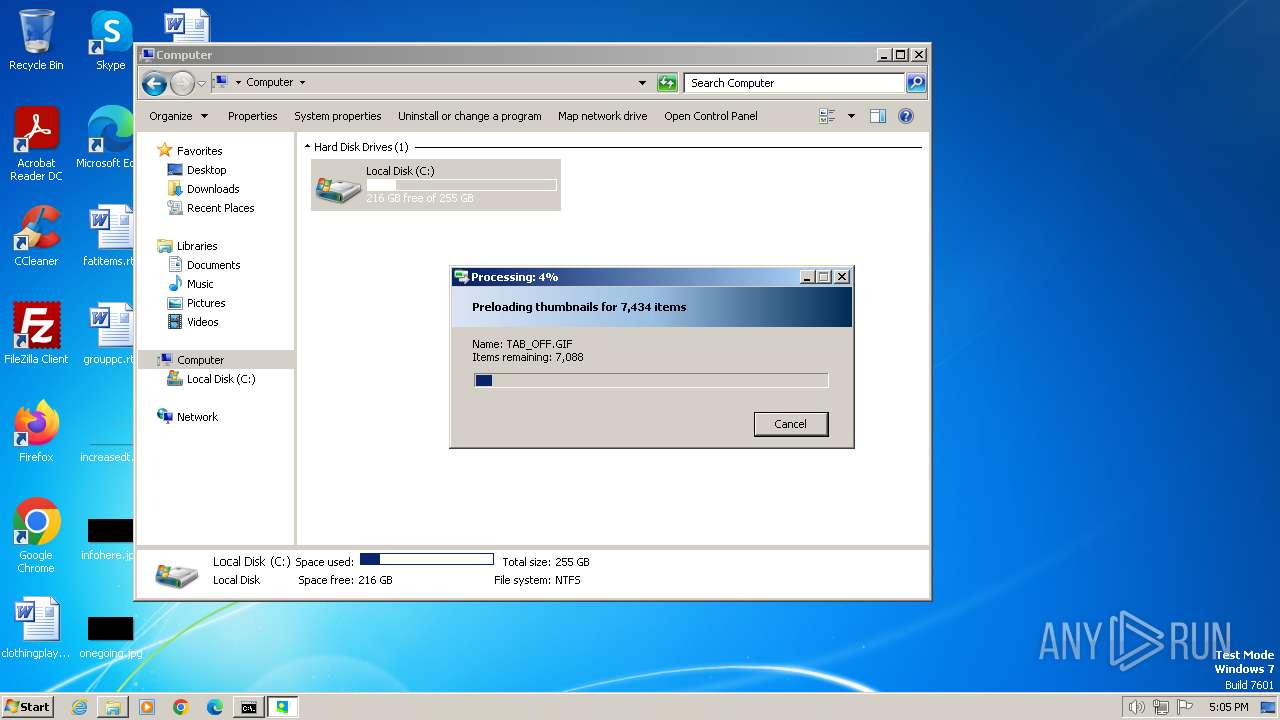Click space used bar in details pane

tap(427, 560)
